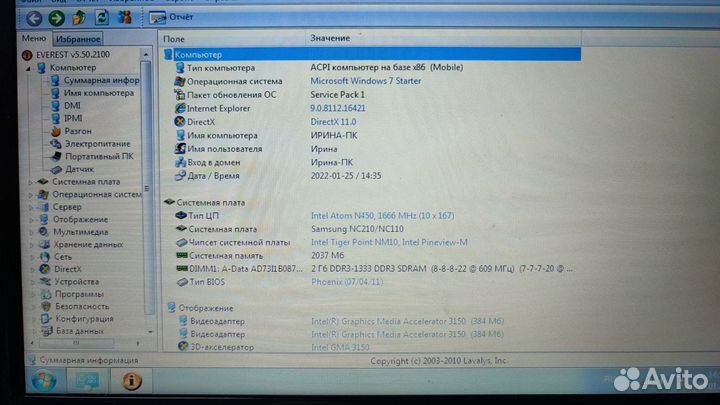Open the IPMI tree item
The width and height of the screenshot is (720, 405).
pyautogui.click(x=73, y=118)
